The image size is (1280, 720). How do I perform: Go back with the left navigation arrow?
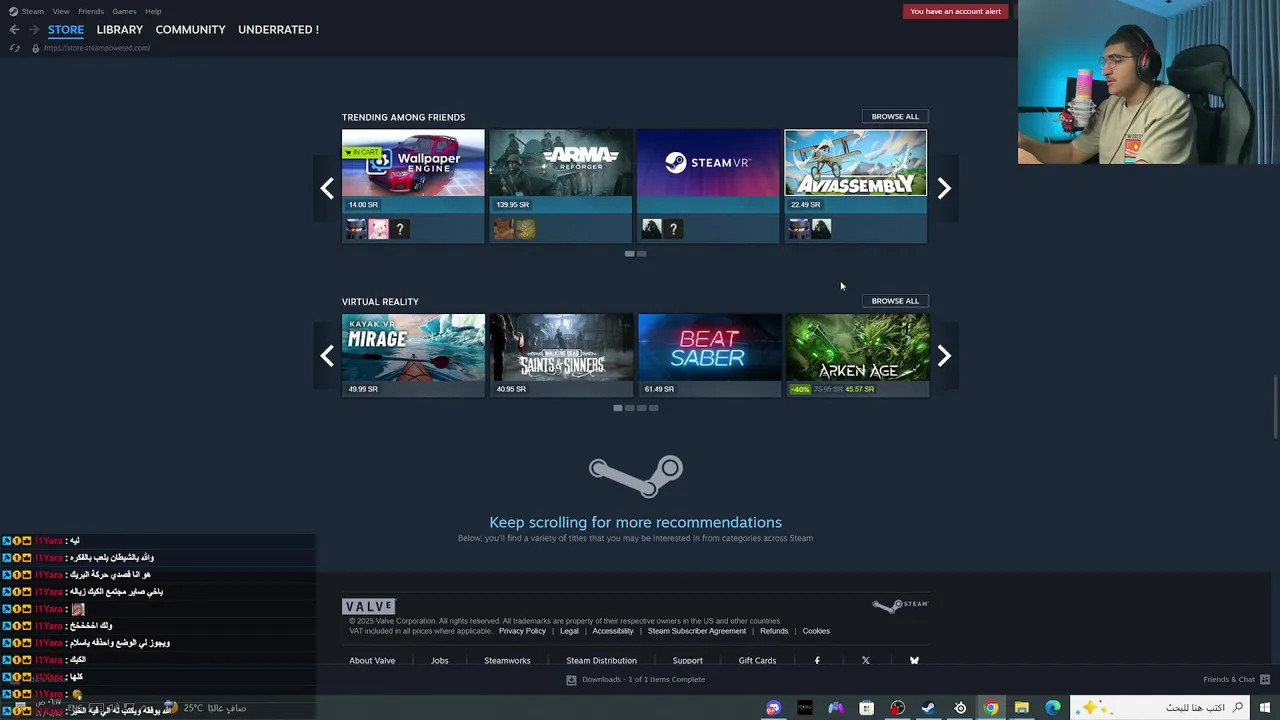[14, 29]
